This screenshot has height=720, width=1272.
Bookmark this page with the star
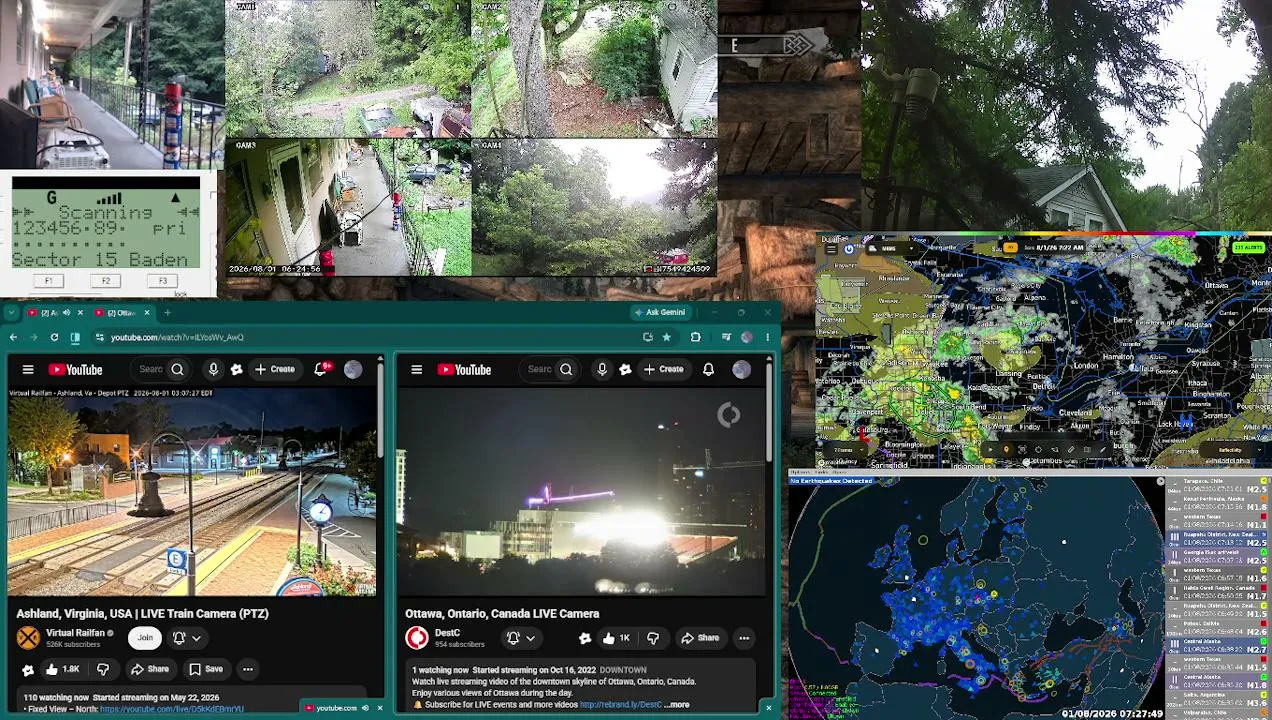(x=666, y=338)
